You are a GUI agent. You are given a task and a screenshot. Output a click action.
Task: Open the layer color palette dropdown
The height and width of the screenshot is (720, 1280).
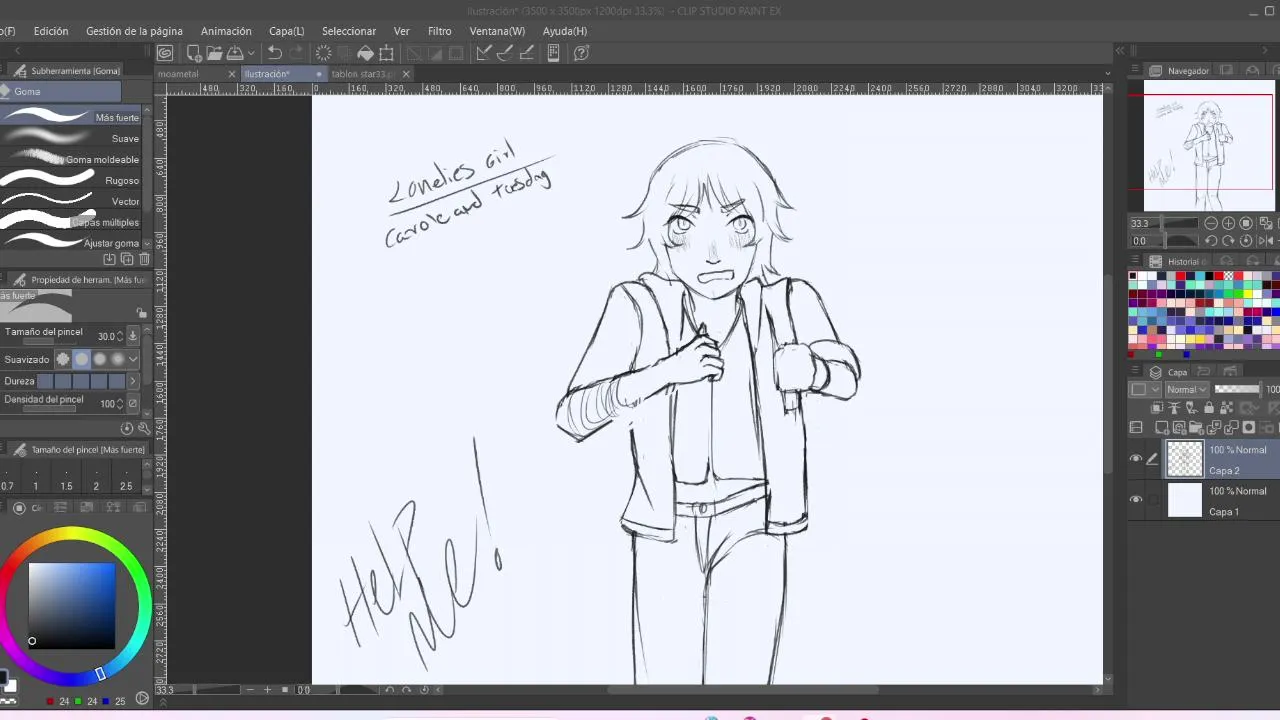1143,389
